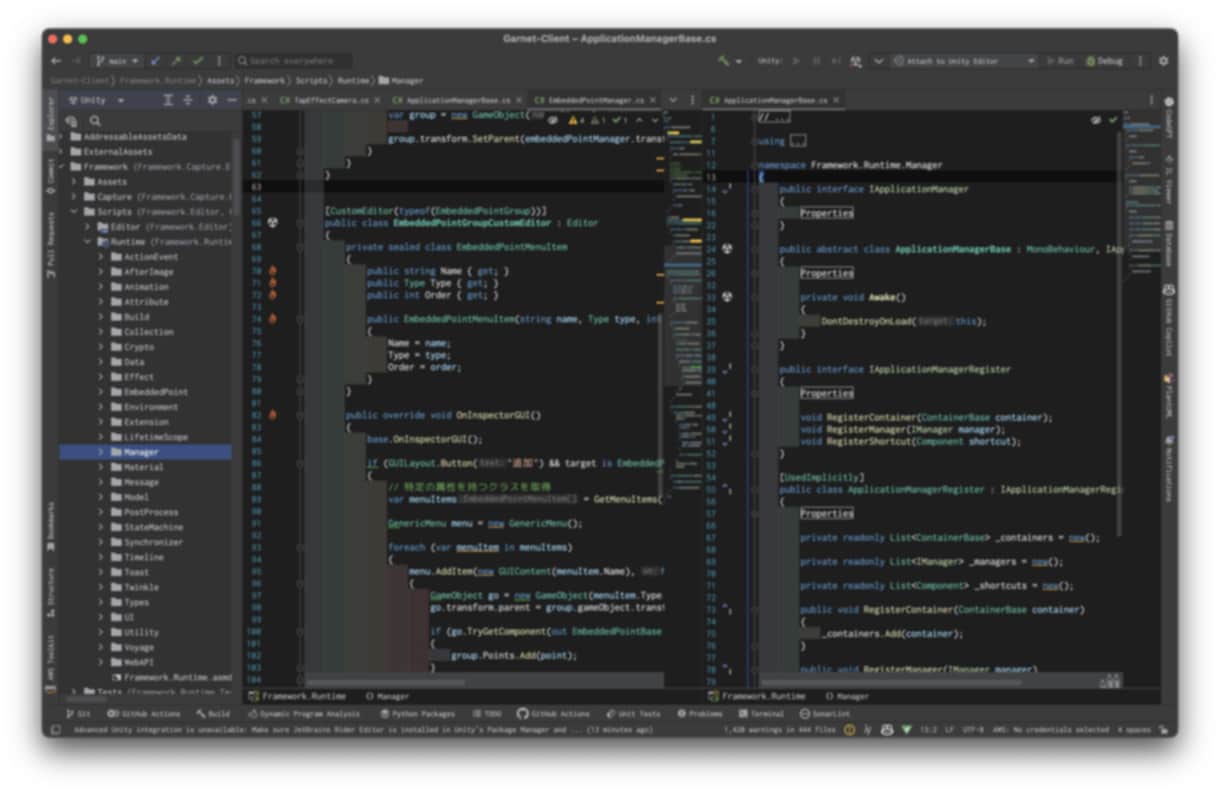The width and height of the screenshot is (1220, 793).
Task: Expand the folded Properties region in IApplicationManager
Action: point(826,213)
